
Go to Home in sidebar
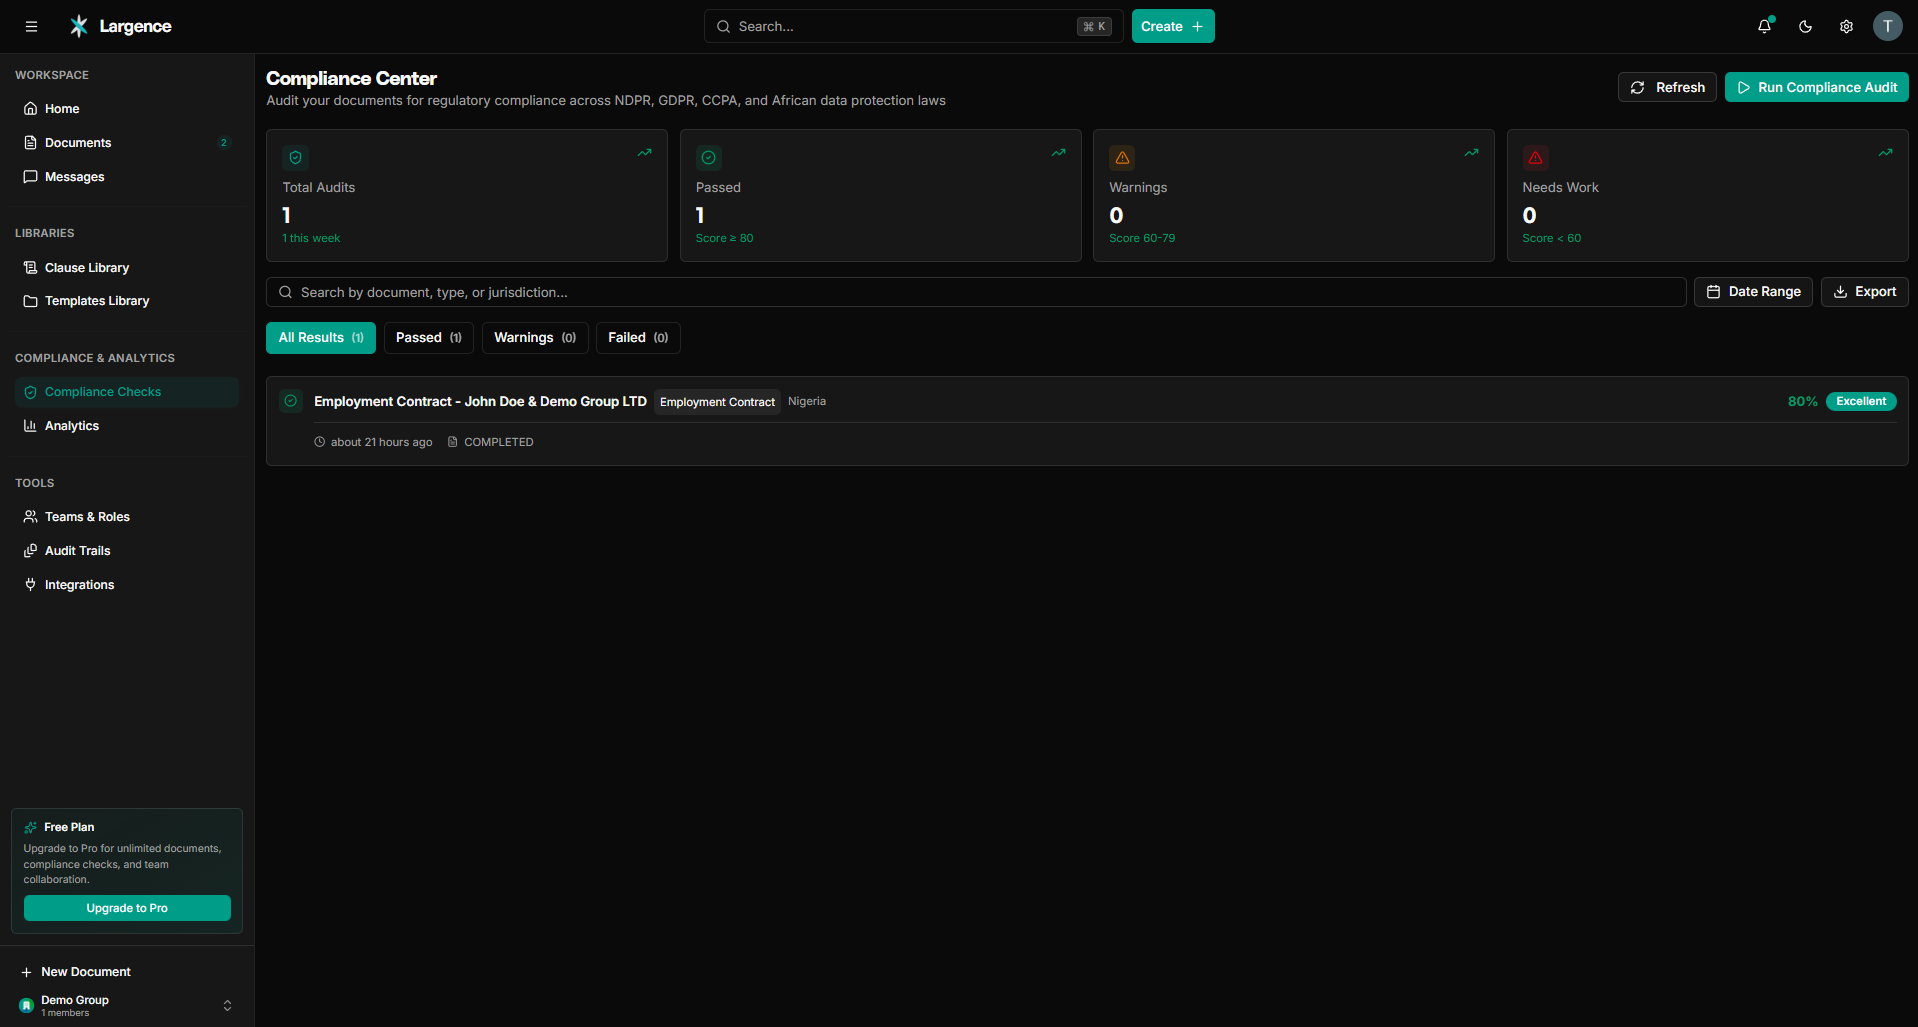pyautogui.click(x=127, y=109)
